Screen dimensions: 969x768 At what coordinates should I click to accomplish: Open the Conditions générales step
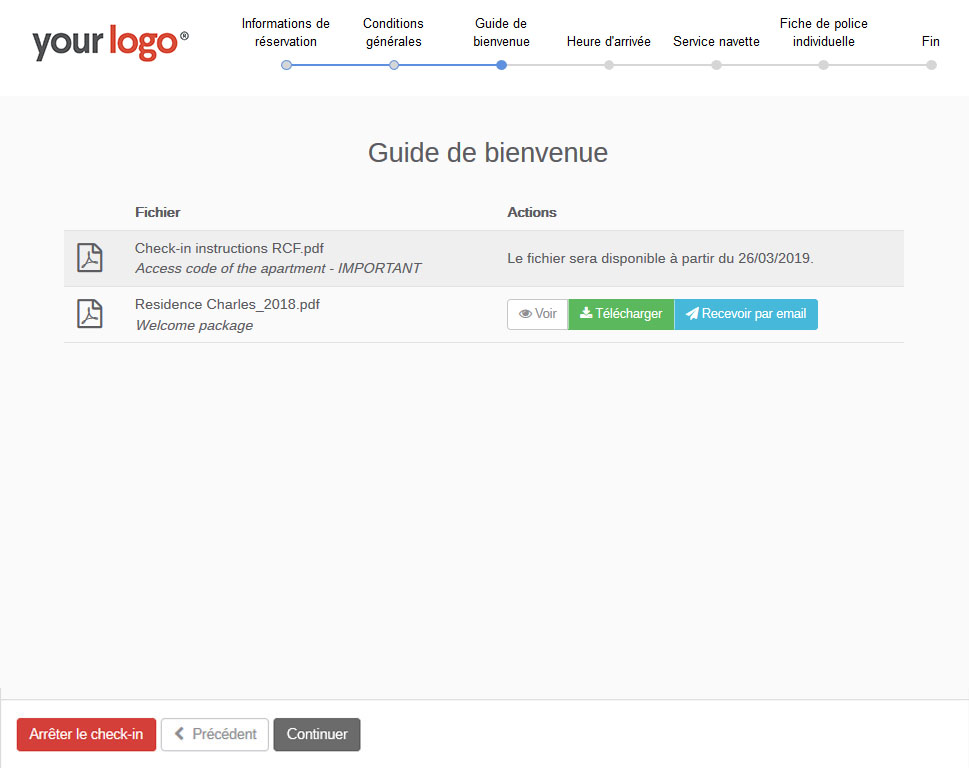[x=393, y=32]
